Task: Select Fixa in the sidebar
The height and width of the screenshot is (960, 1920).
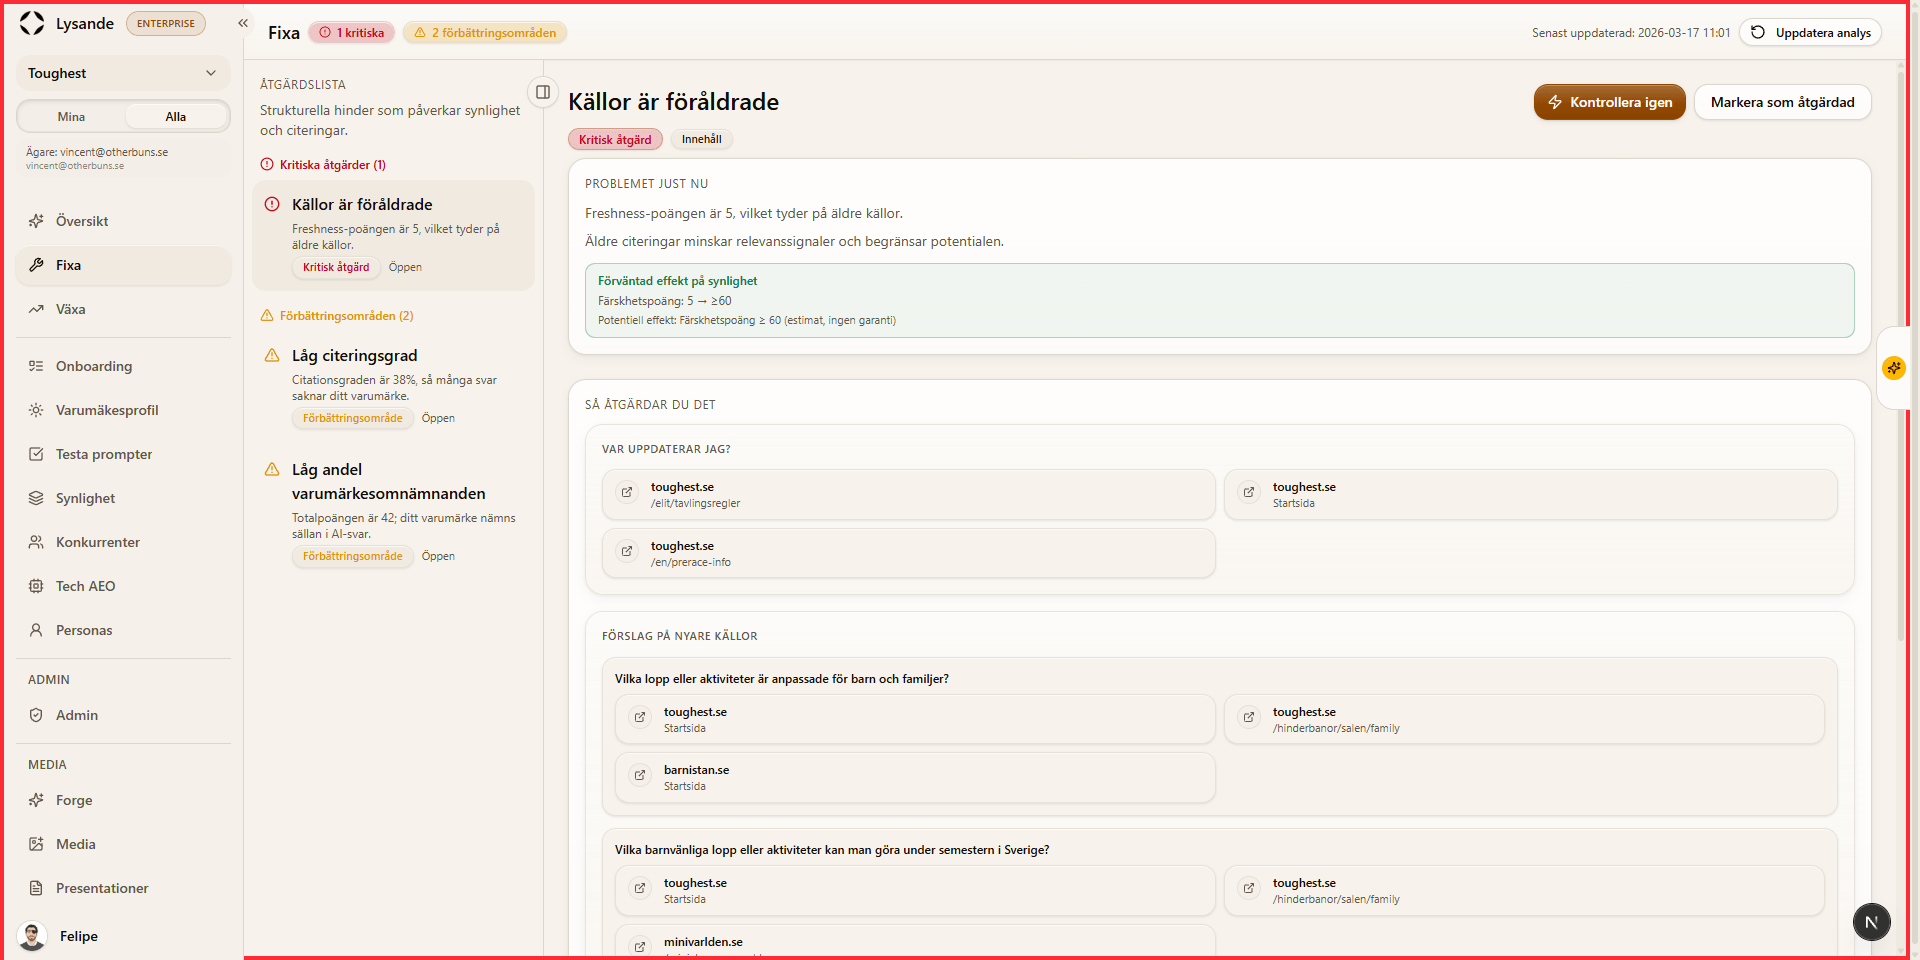Action: [124, 265]
